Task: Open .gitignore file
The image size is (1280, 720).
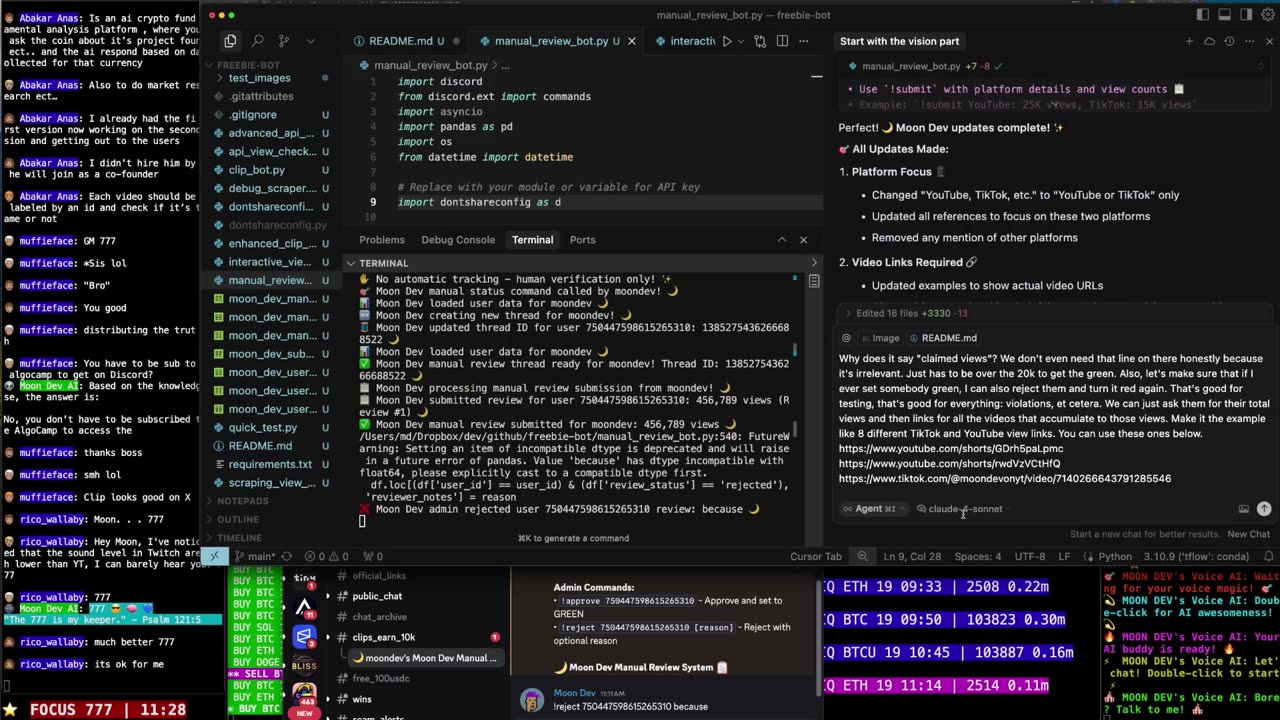Action: coord(252,115)
